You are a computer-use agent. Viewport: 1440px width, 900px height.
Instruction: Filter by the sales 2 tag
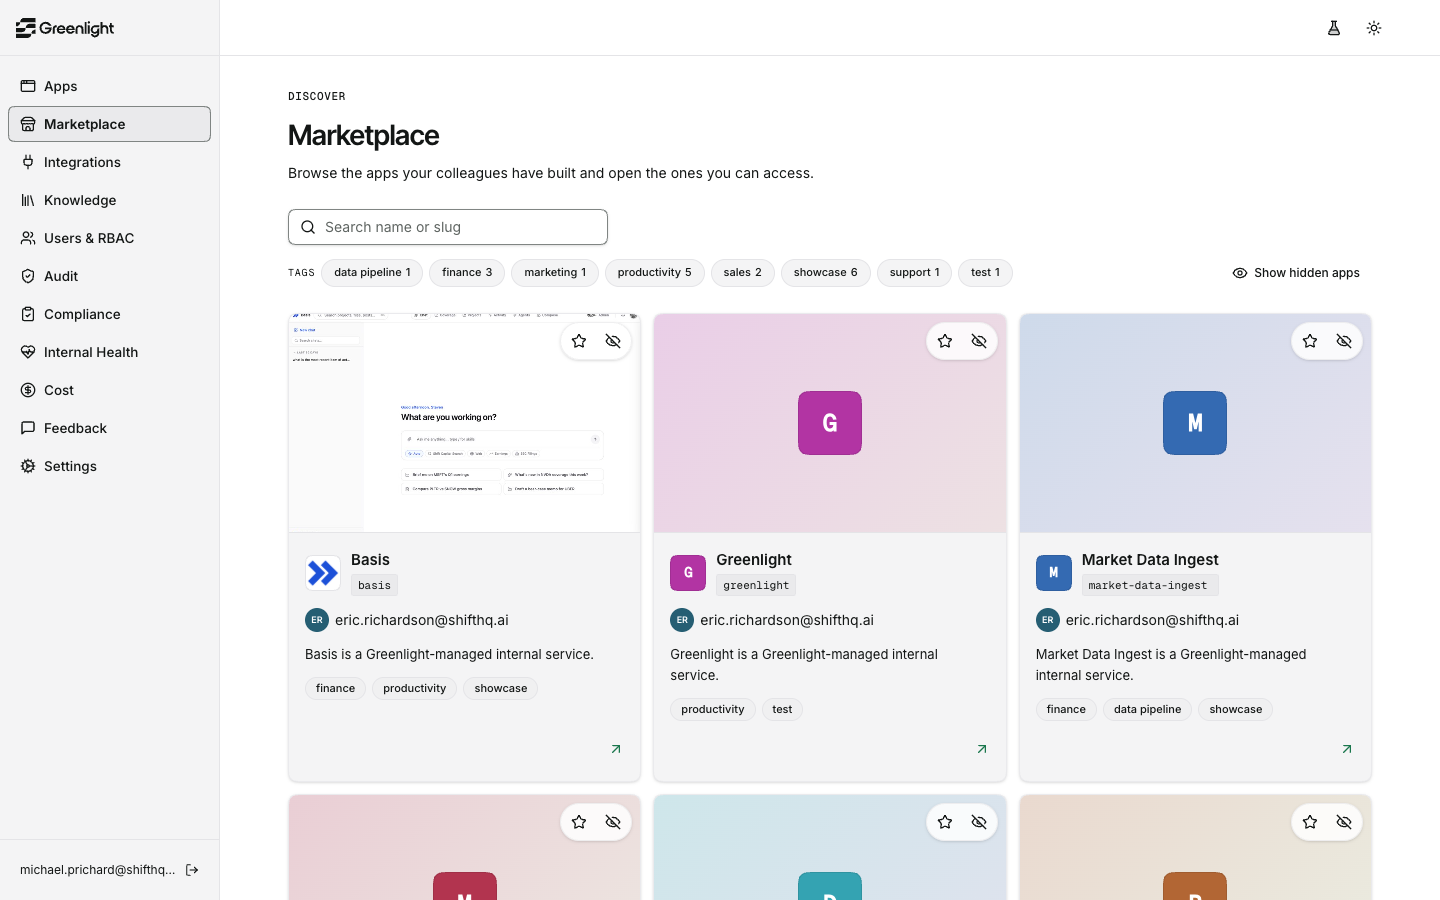[x=743, y=273]
